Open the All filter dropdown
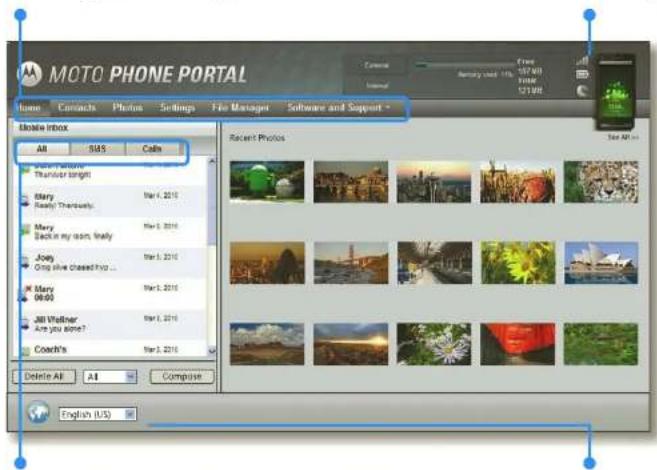657x470 pixels. click(x=110, y=377)
